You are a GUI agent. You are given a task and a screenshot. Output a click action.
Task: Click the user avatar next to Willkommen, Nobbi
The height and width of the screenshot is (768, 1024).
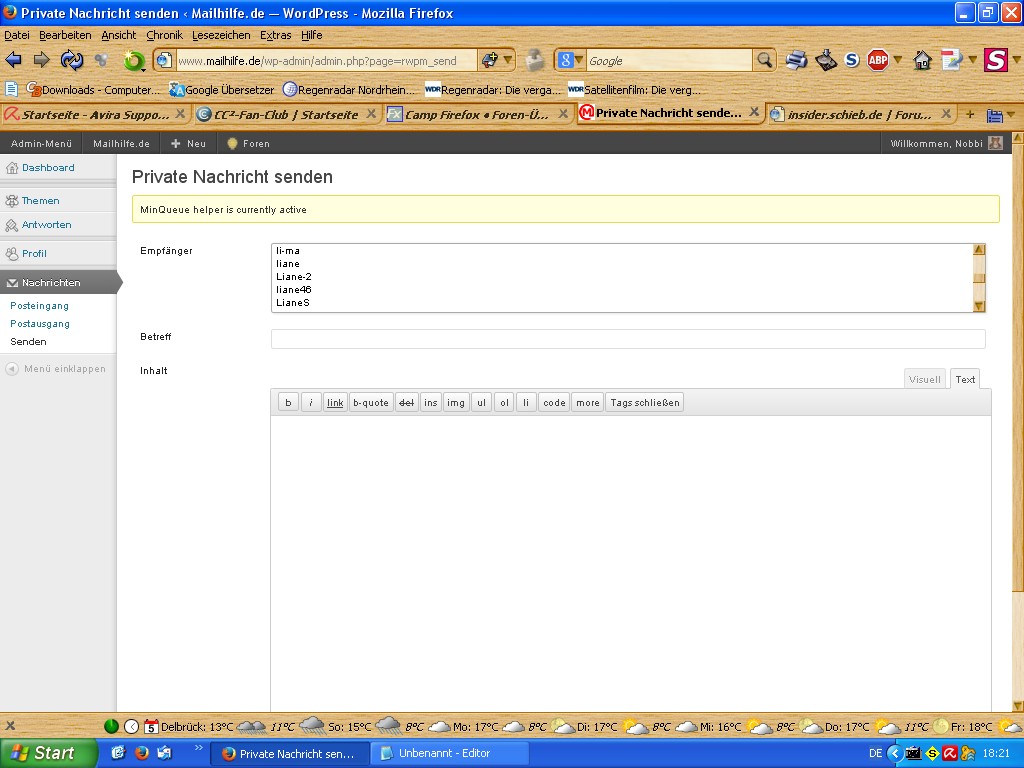[995, 143]
